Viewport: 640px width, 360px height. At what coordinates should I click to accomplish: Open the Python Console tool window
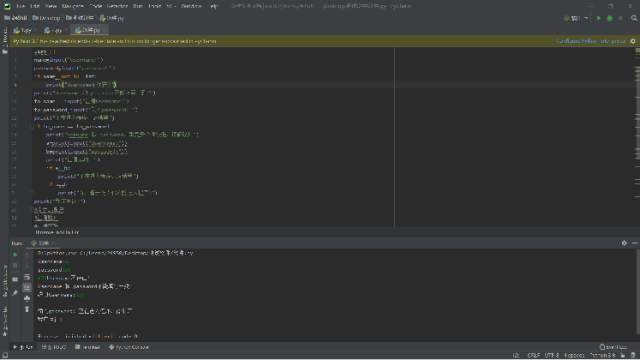129,347
